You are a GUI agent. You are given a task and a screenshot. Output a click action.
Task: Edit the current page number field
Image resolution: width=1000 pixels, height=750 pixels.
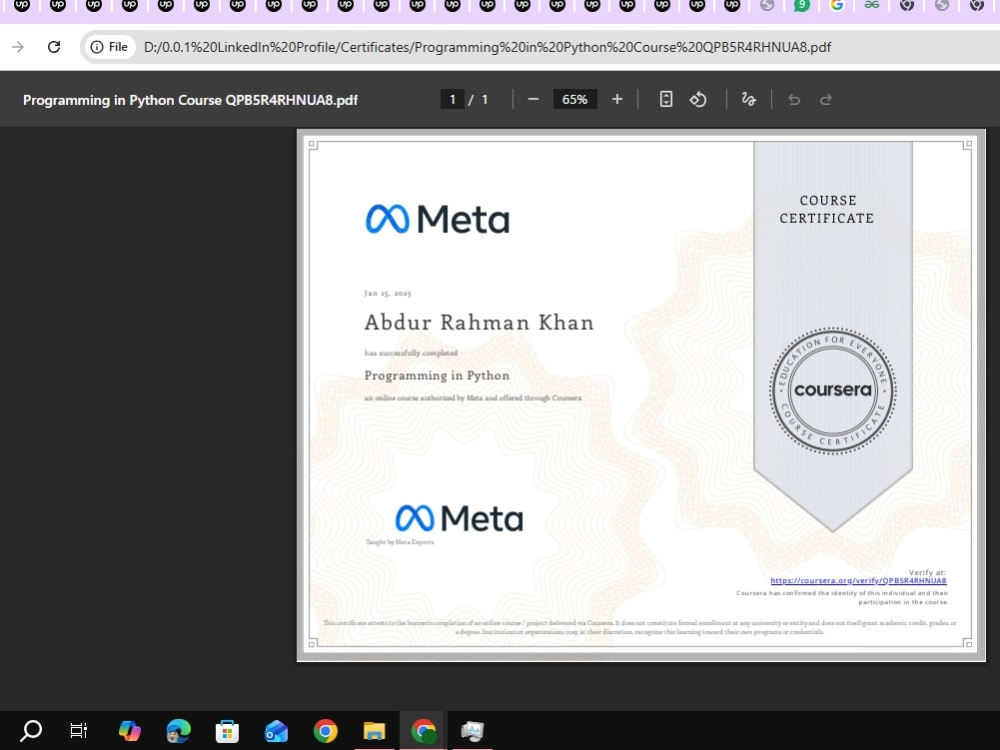click(452, 99)
